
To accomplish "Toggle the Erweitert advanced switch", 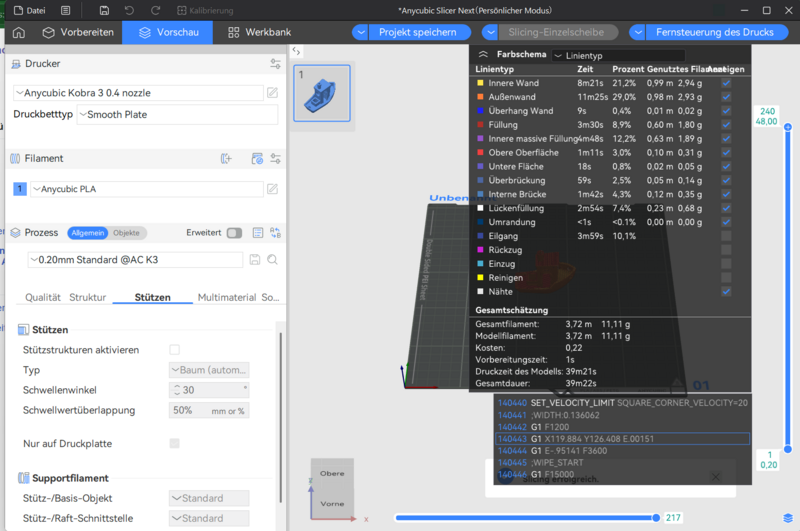I will coord(234,233).
